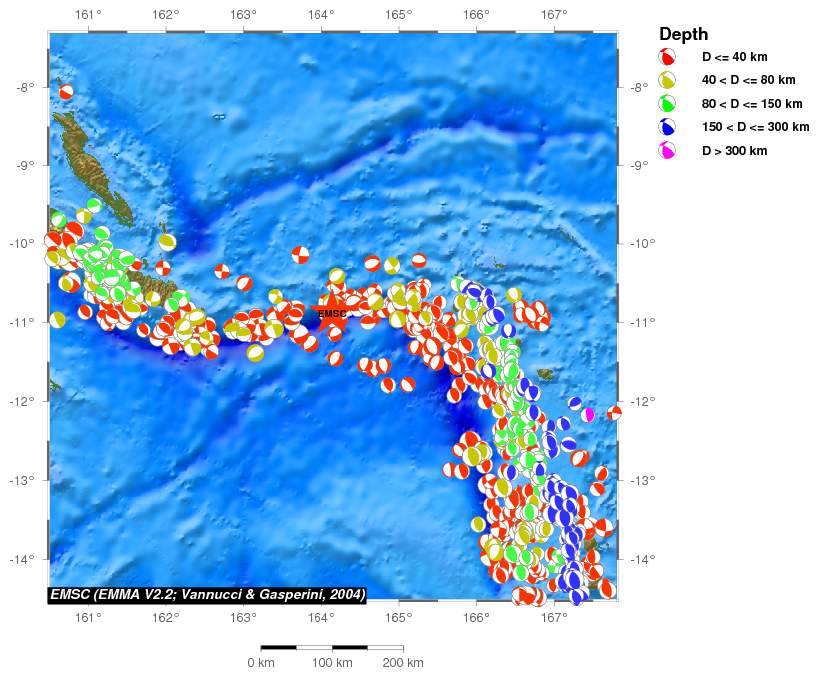819x677 pixels.
Task: Click the magenta D > 300 km legend icon
Action: click(667, 151)
